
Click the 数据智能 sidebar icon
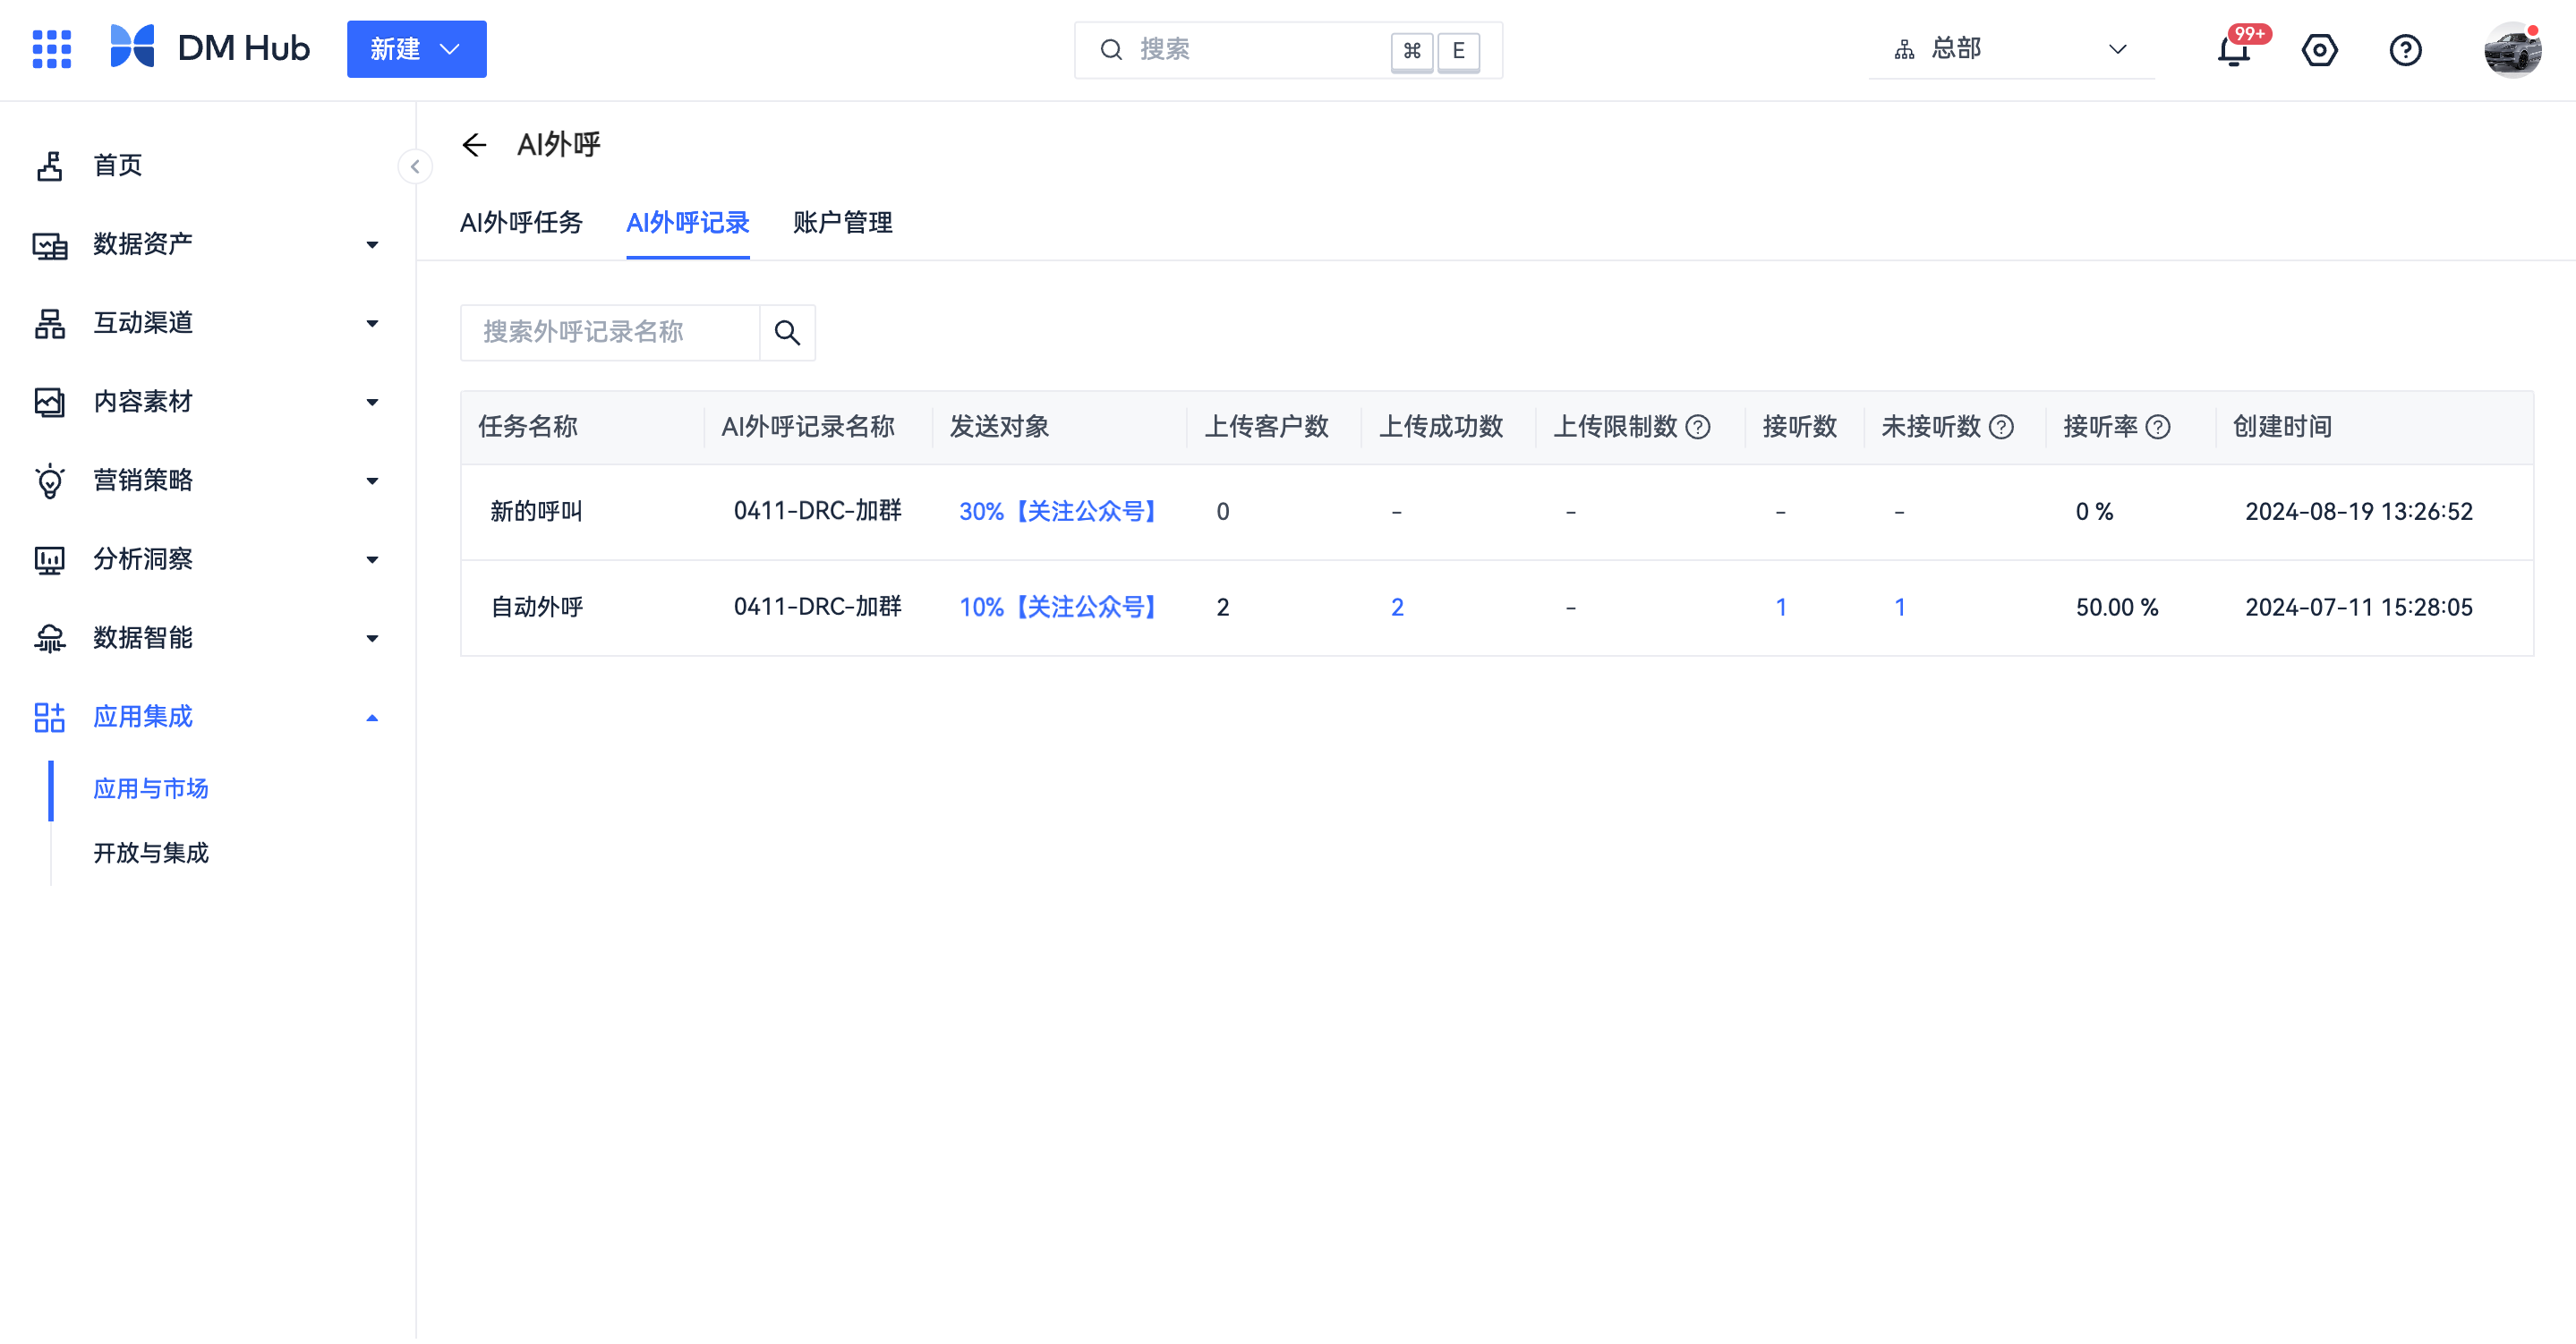pos(50,638)
